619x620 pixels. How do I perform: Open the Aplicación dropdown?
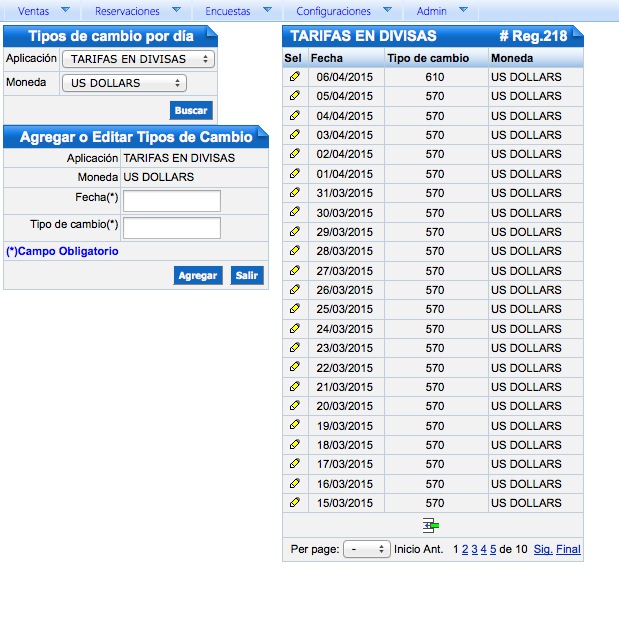[138, 59]
